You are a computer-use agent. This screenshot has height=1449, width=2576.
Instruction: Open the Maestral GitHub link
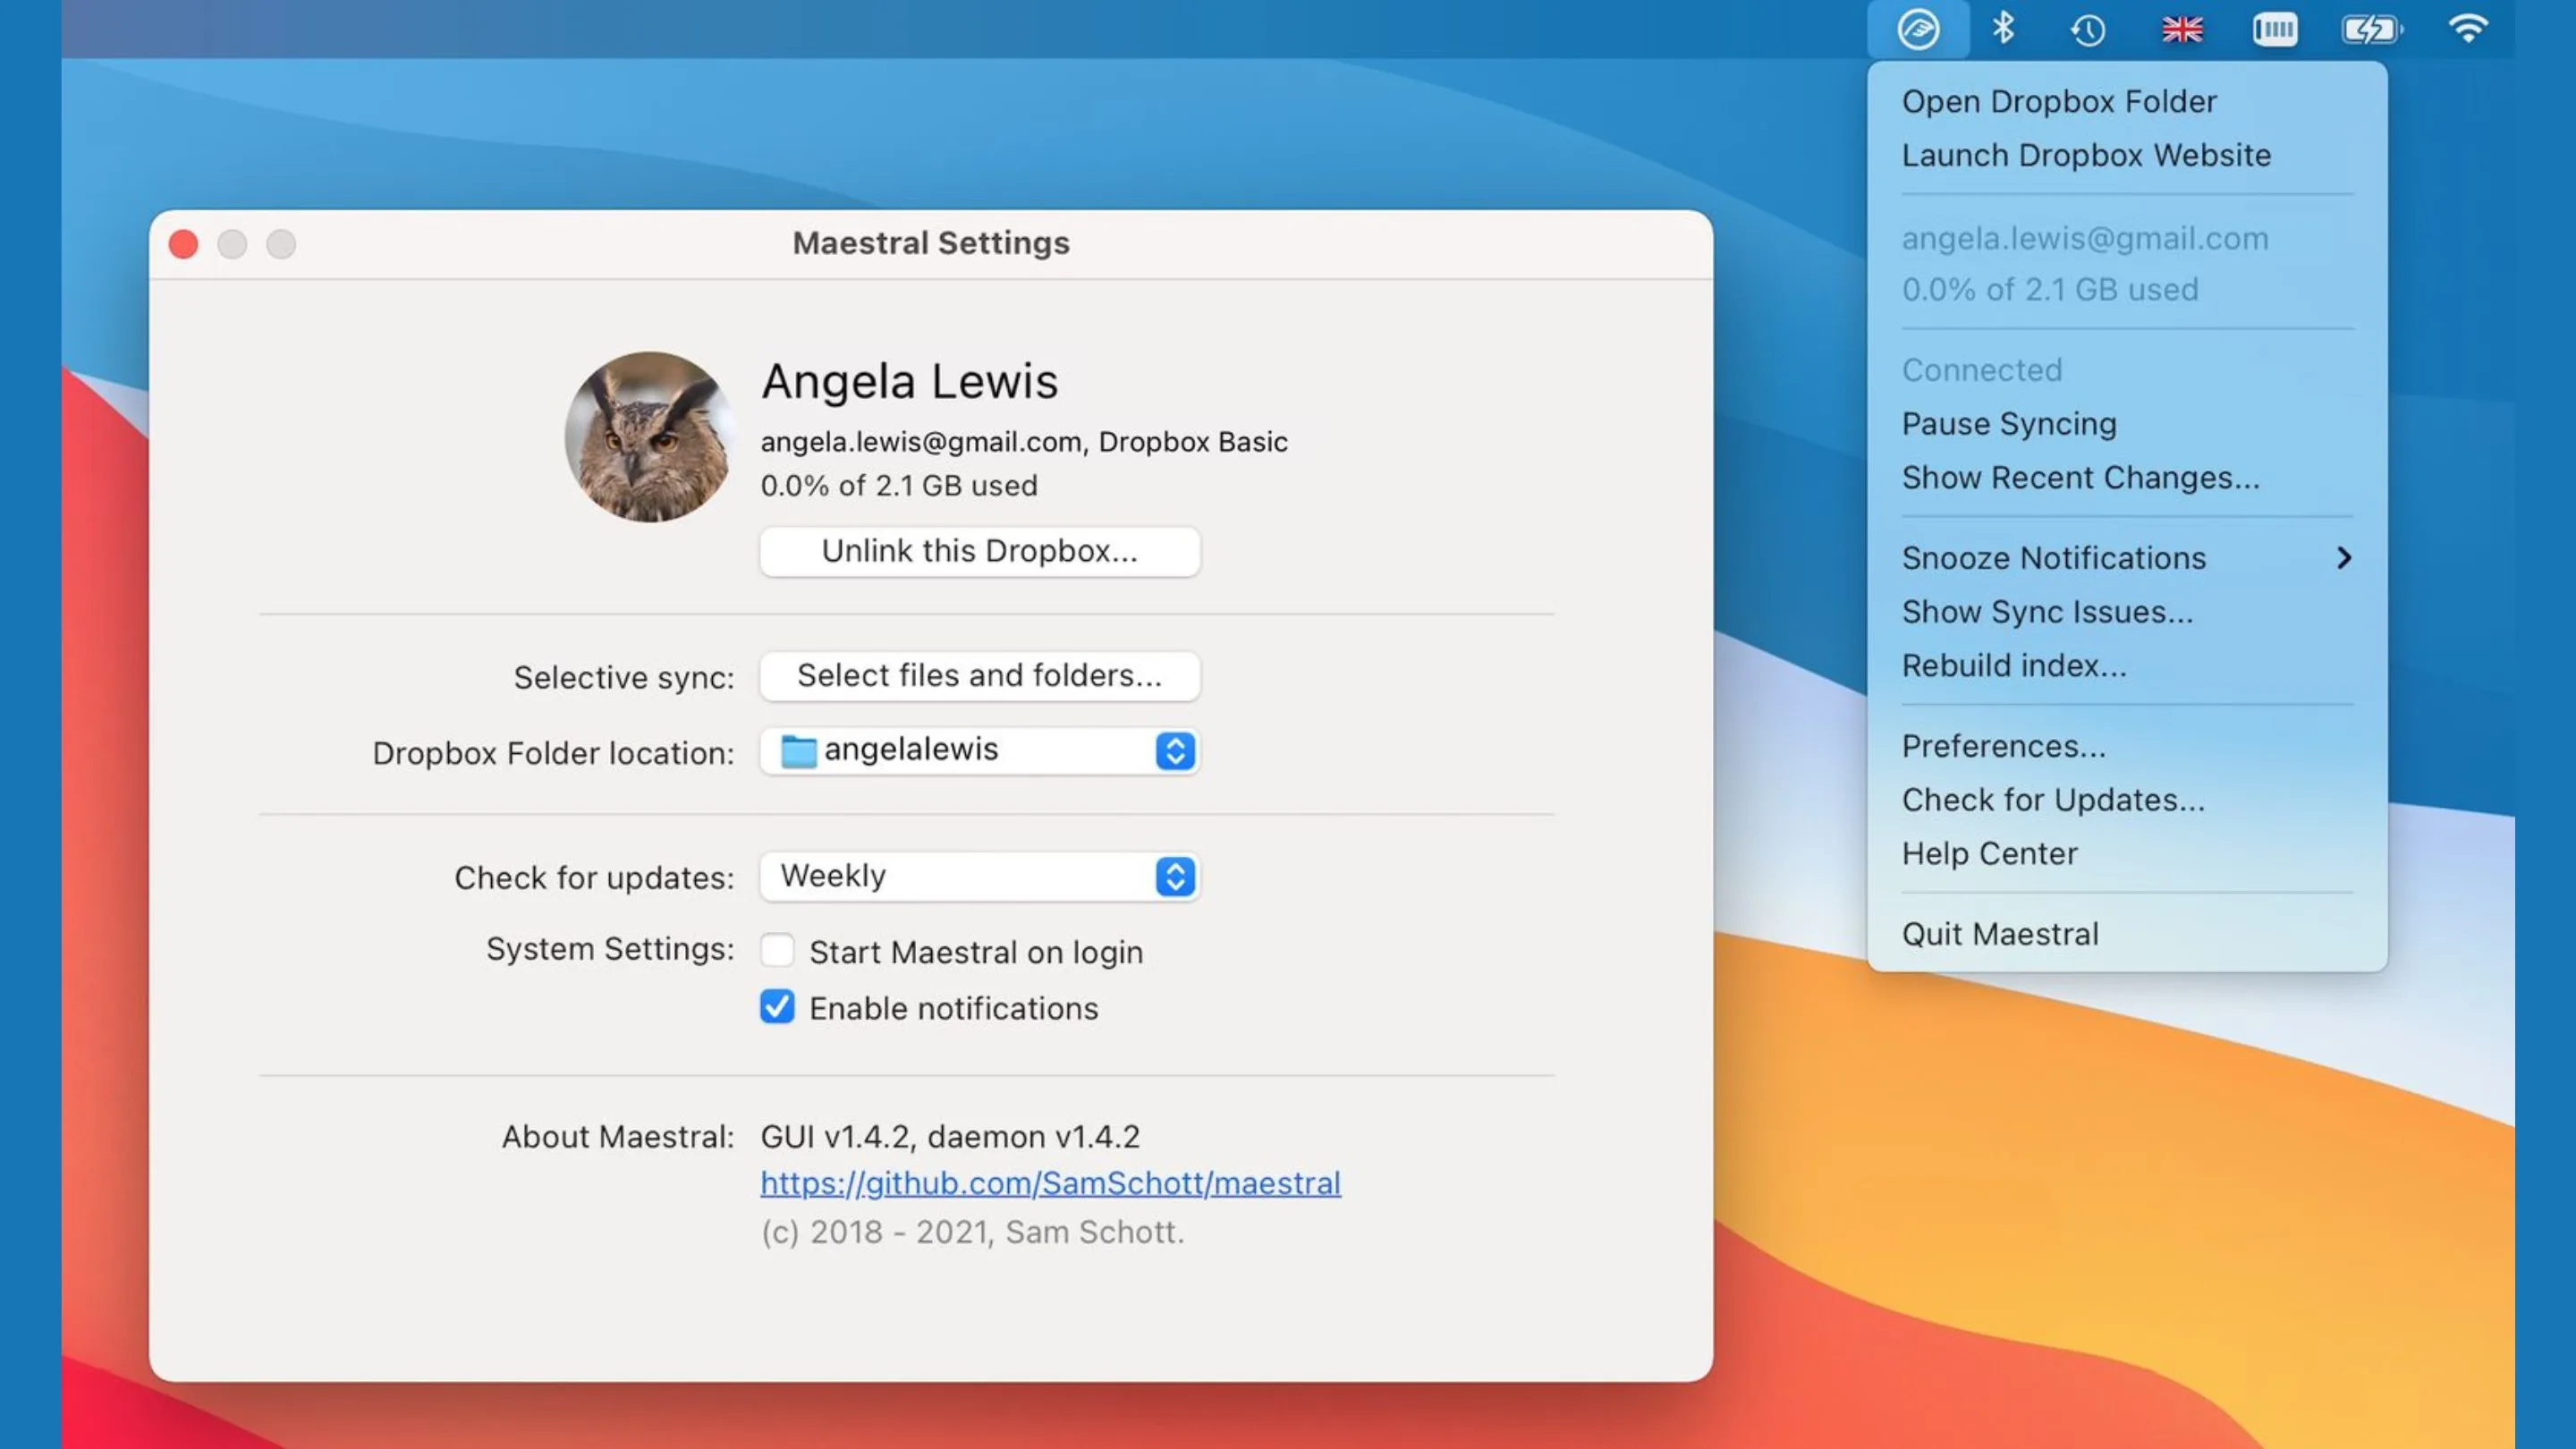click(x=1050, y=1184)
